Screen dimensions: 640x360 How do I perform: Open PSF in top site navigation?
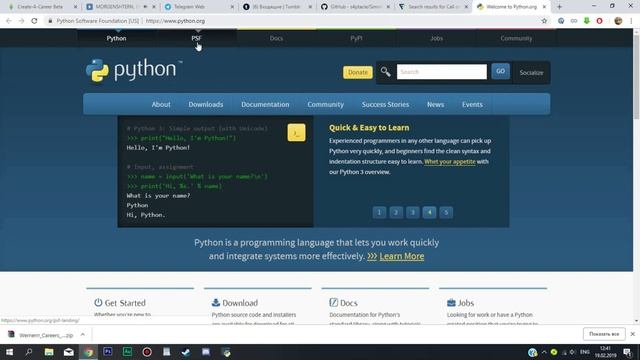[196, 38]
